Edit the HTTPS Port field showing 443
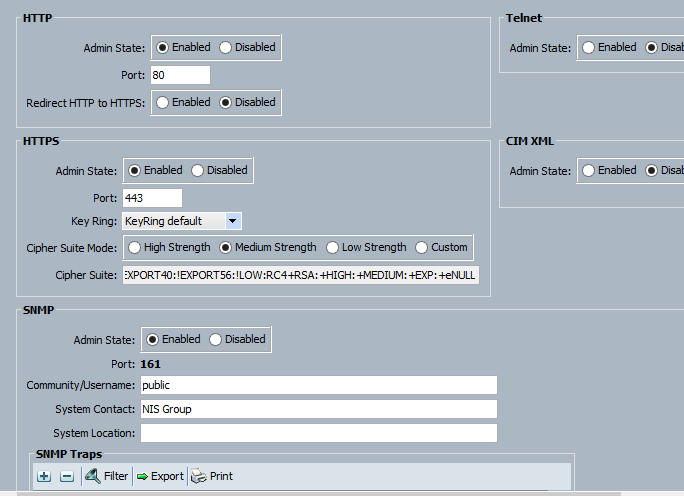684x496 pixels. [x=152, y=198]
